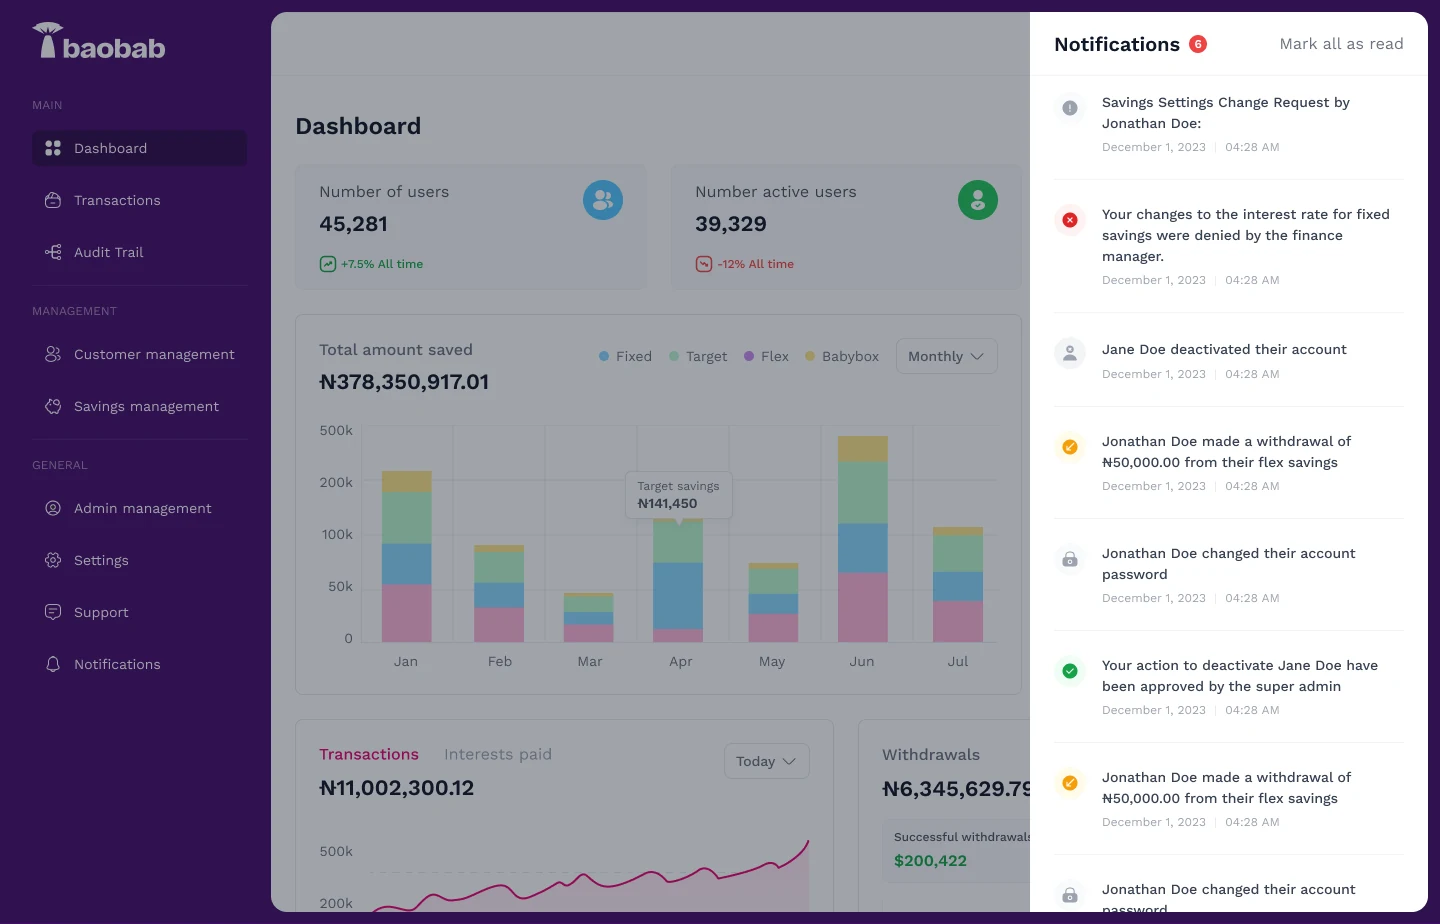The image size is (1440, 924).
Task: Click the Audit Trail icon in sidebar
Action: 53,252
